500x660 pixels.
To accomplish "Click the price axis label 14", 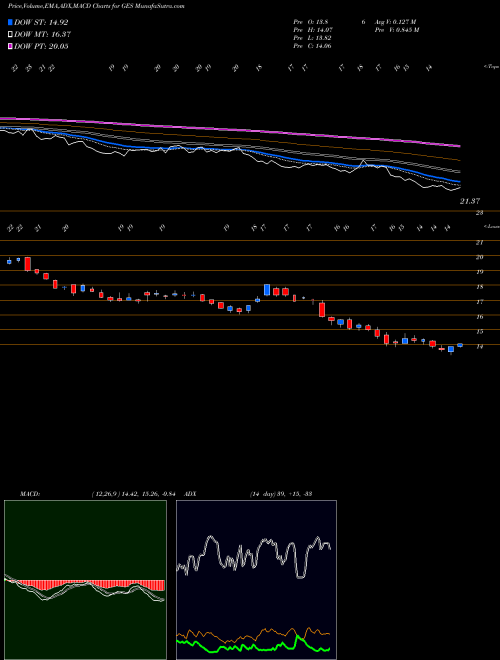I will point(479,346).
